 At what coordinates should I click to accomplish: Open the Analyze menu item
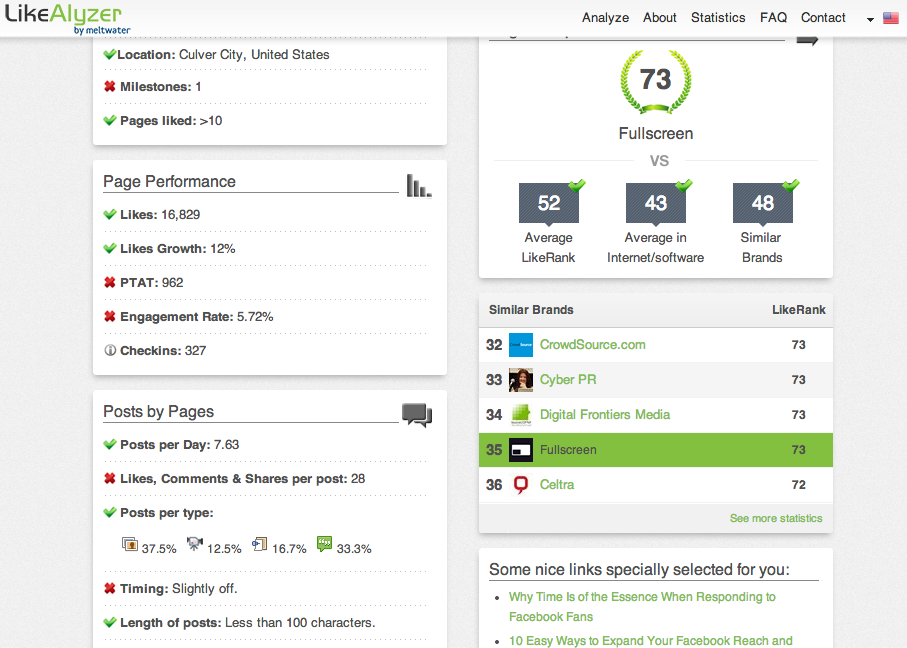point(605,18)
